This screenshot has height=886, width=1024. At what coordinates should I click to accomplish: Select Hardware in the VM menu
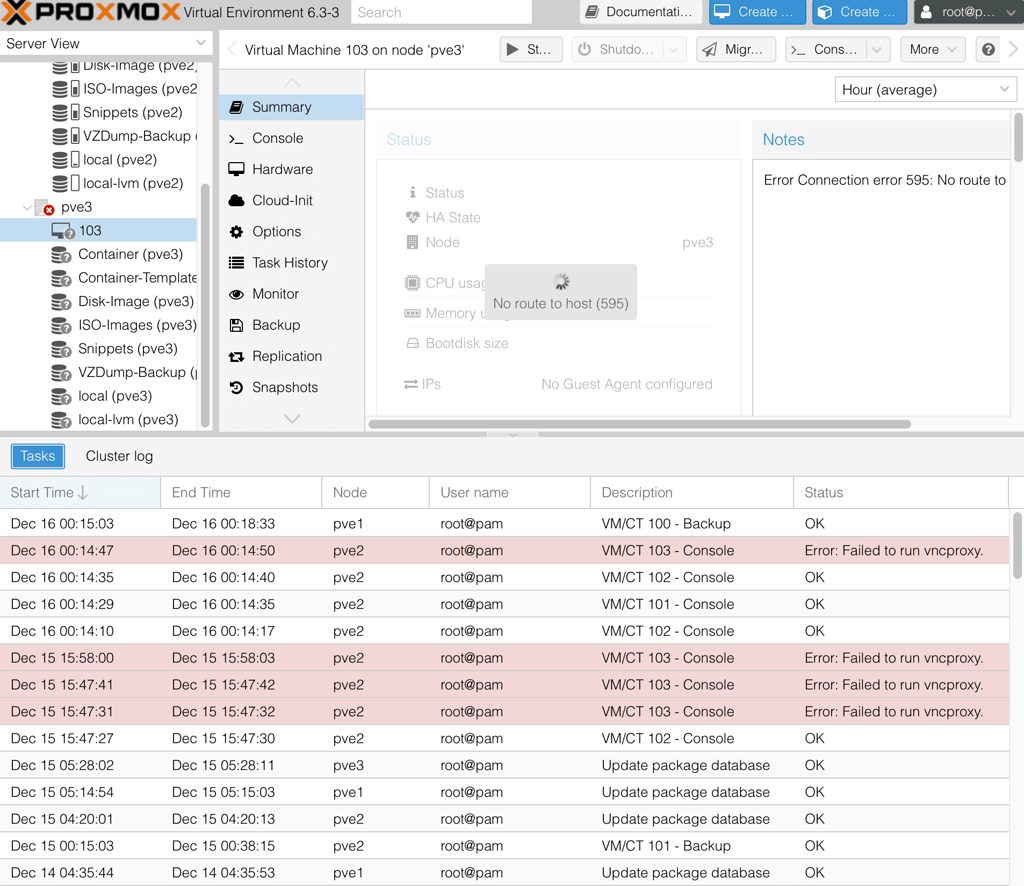(291, 169)
